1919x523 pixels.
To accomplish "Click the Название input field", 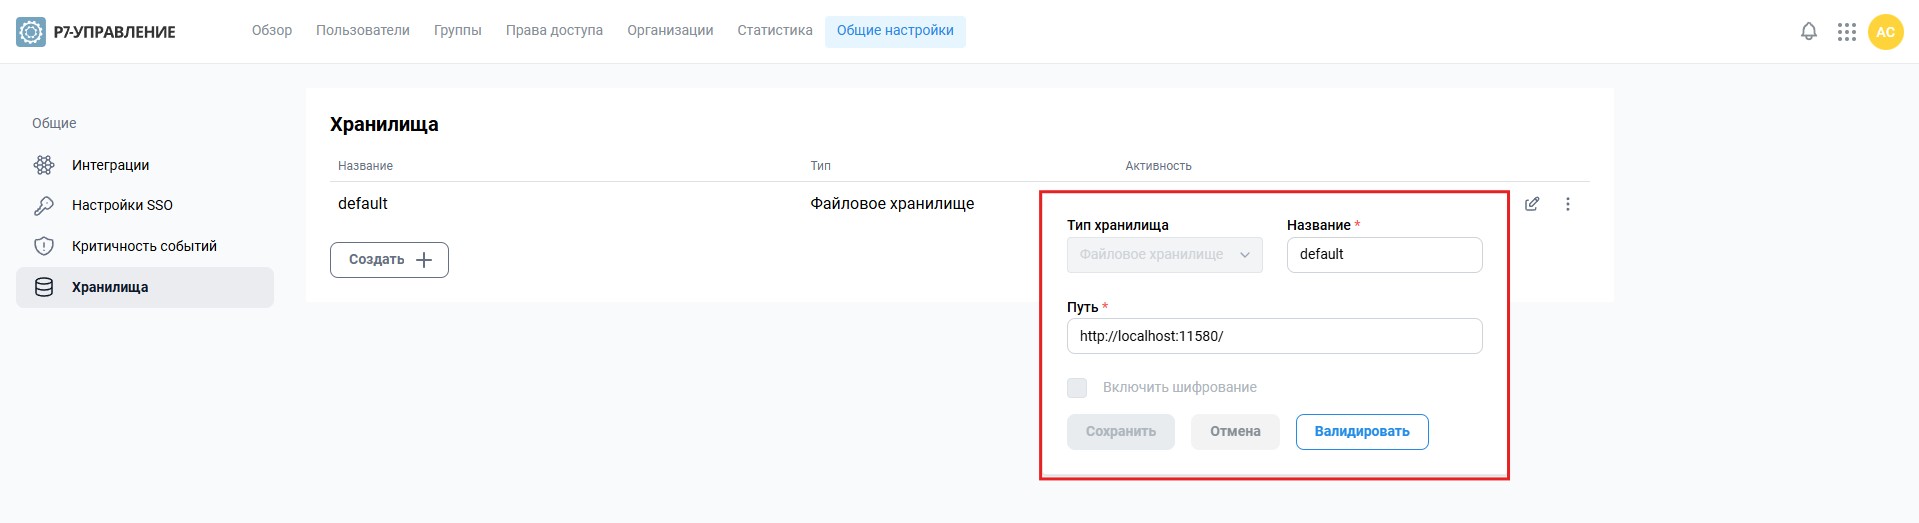I will click(x=1384, y=255).
